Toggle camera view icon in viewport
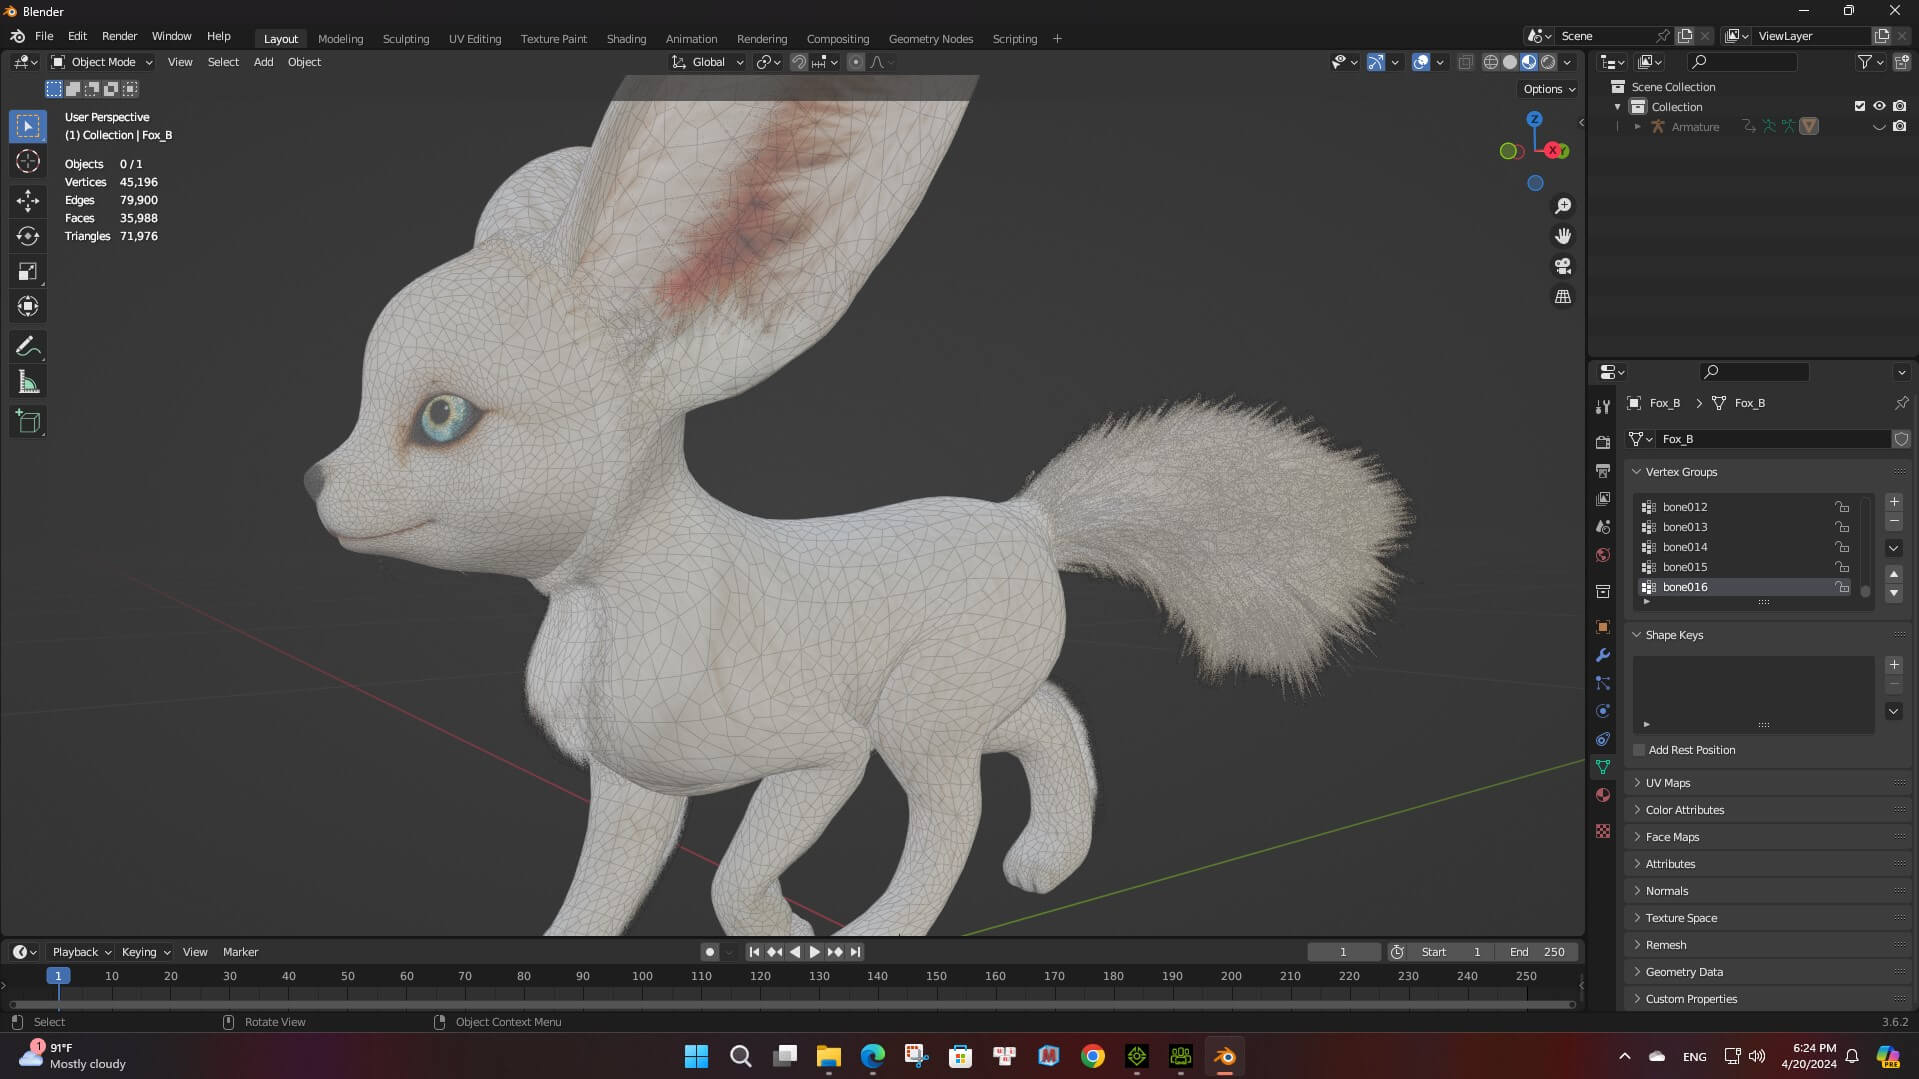1919x1079 pixels. click(x=1562, y=266)
